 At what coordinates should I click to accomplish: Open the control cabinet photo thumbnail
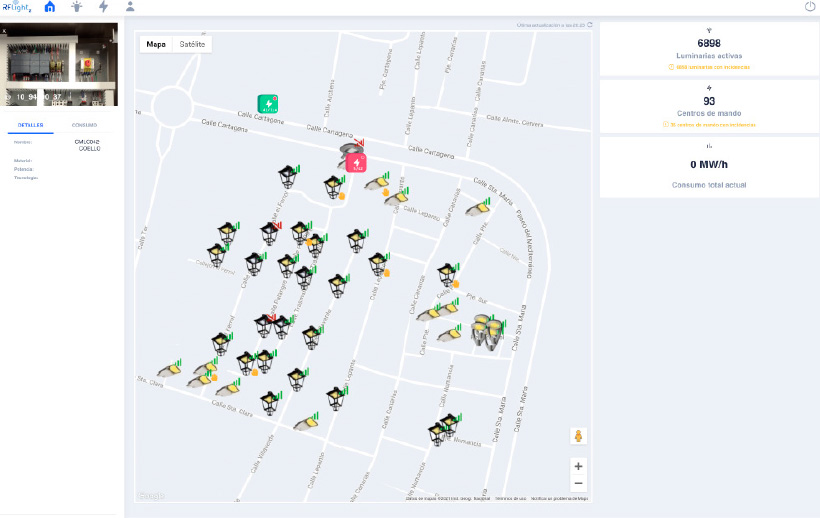coord(59,64)
